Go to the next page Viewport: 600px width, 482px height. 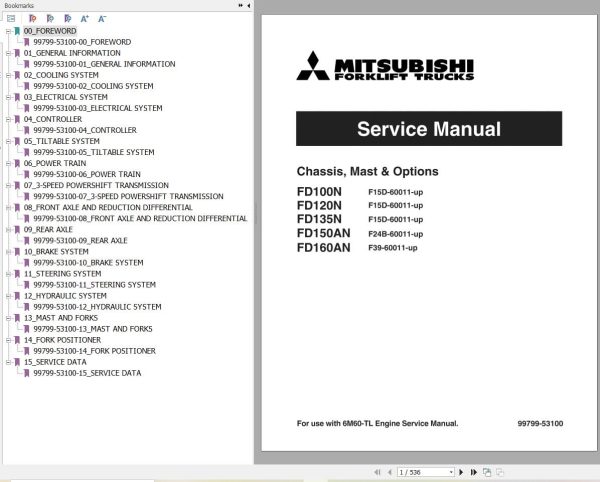pos(461,472)
